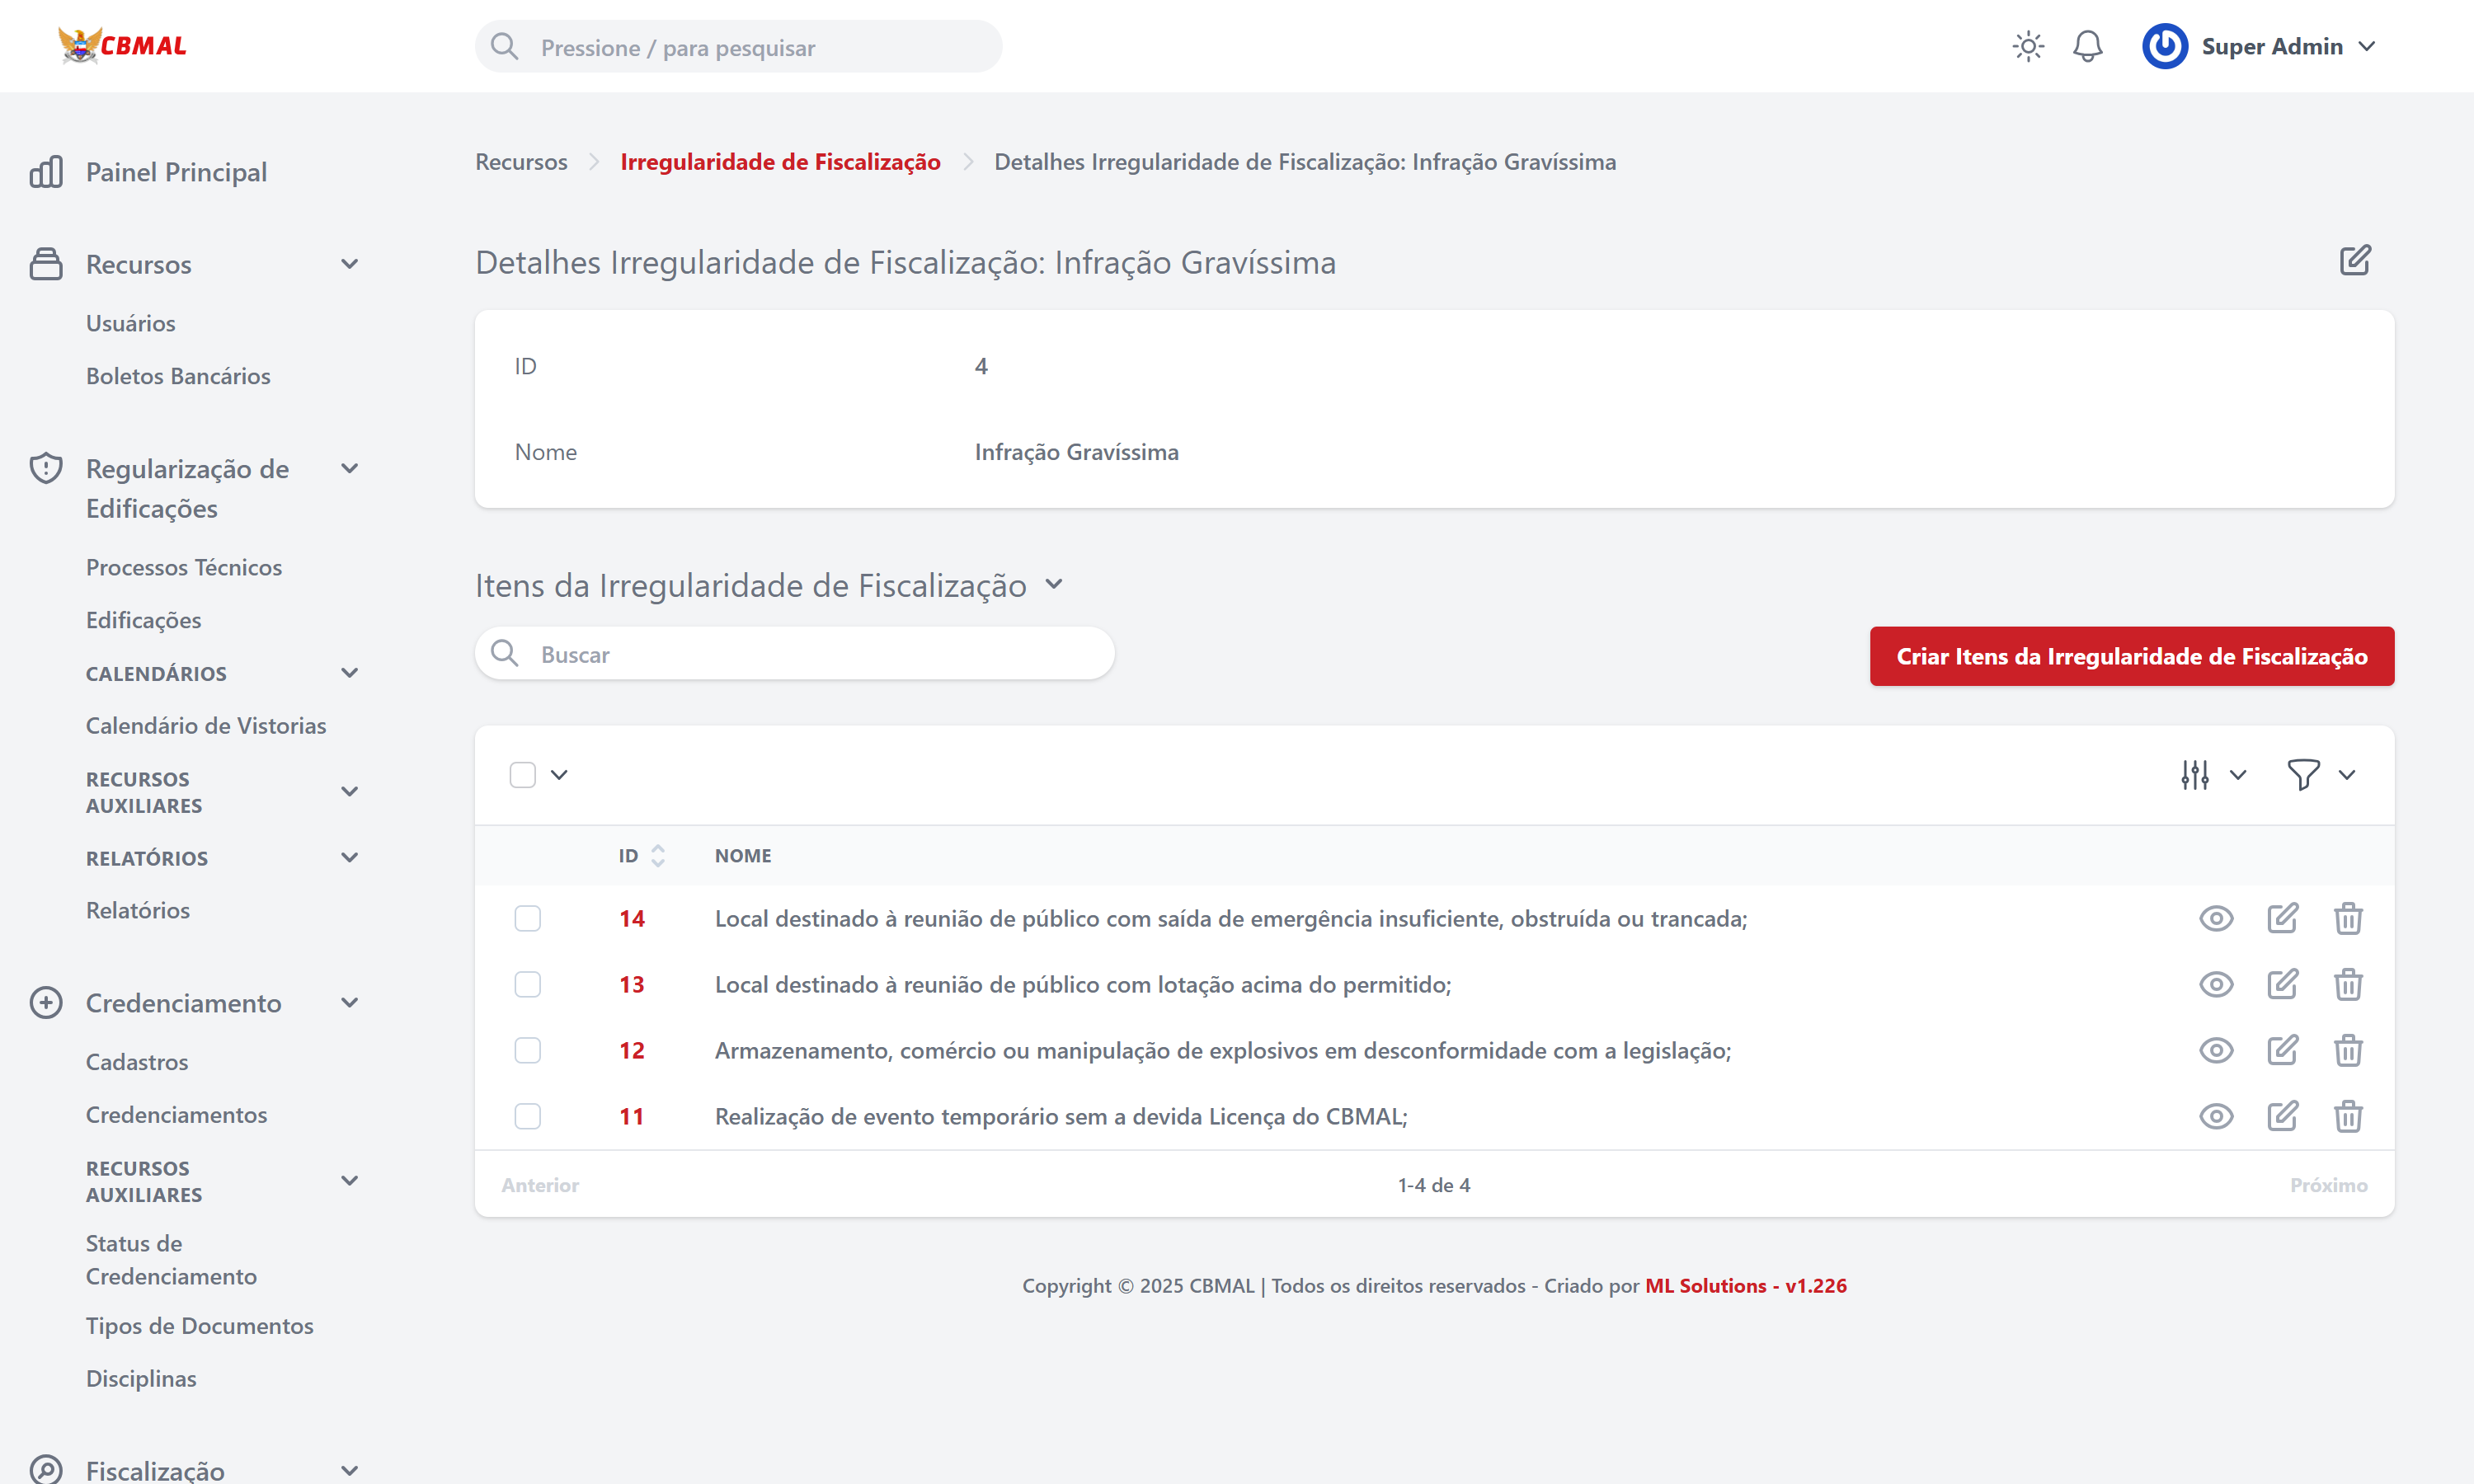
Task: Click Criar Itens da Irregularidade de Fiscalização button
Action: point(2130,656)
